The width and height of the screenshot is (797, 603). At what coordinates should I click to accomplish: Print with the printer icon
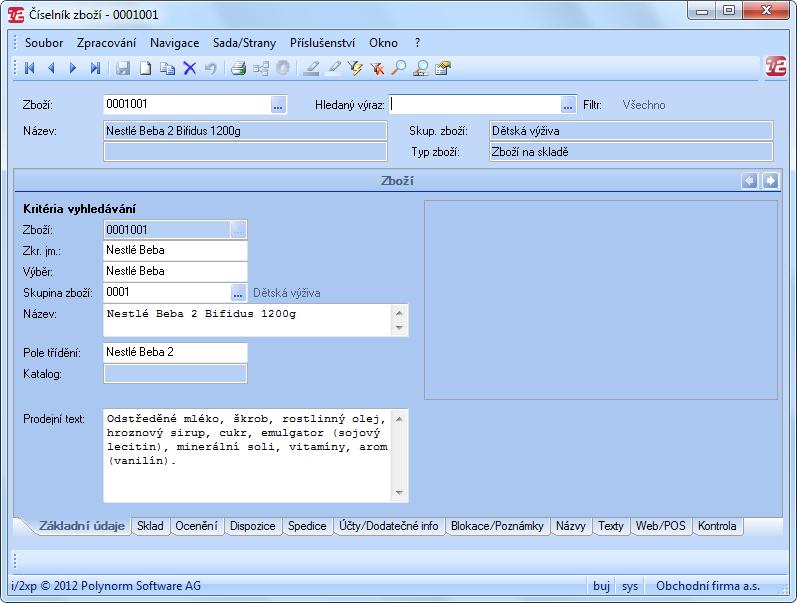238,68
